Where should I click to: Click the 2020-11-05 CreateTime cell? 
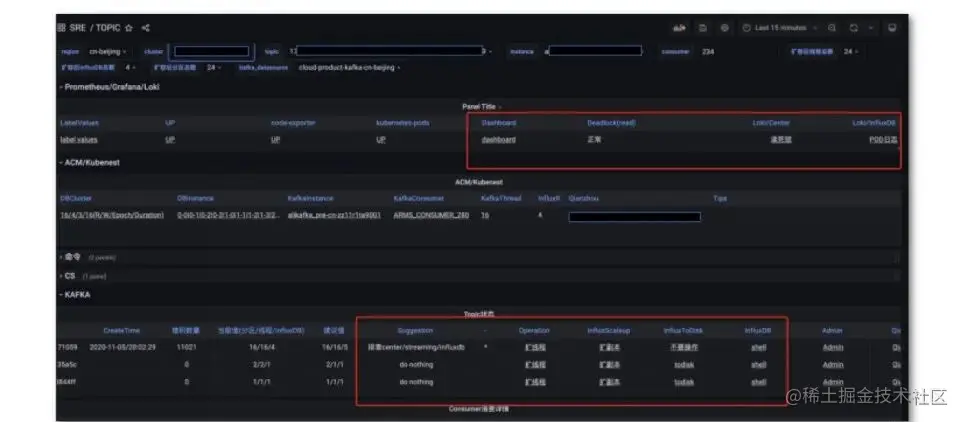coord(121,347)
